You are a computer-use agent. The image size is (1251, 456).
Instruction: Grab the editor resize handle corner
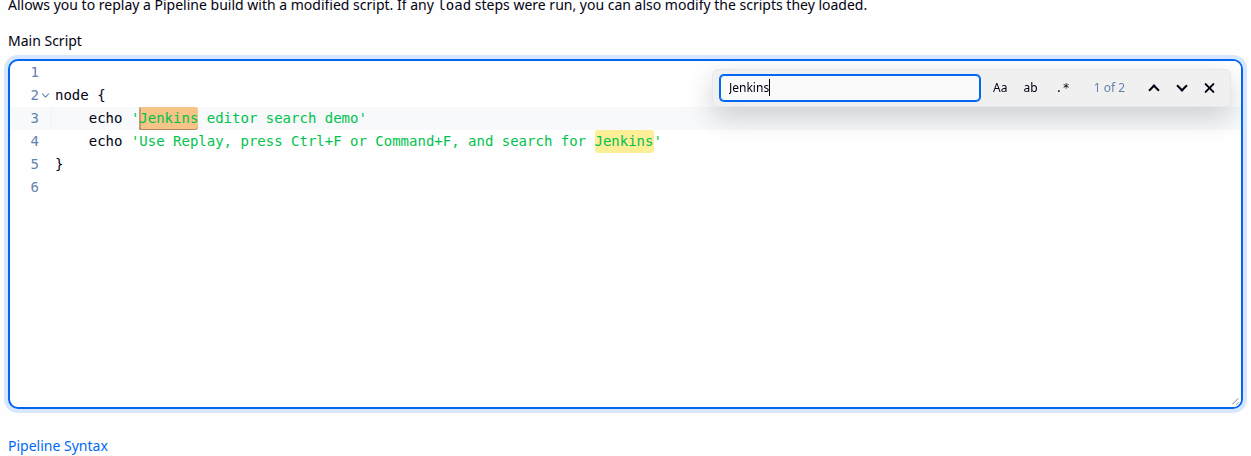click(1236, 402)
